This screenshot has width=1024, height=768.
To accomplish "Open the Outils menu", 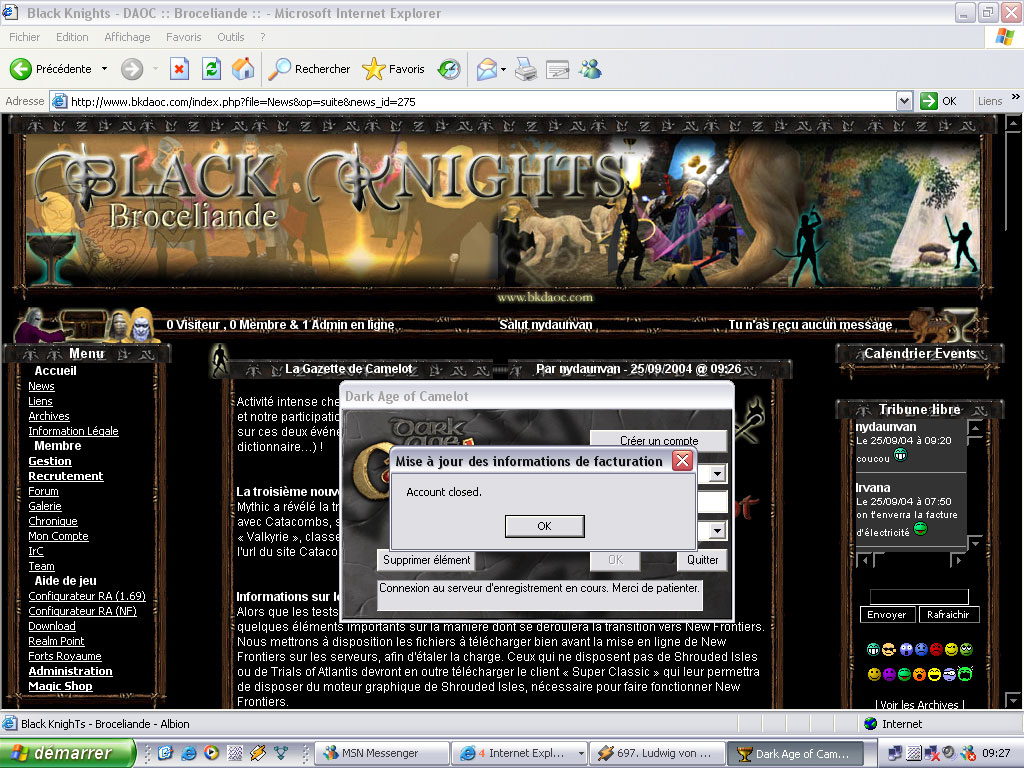I will point(231,37).
